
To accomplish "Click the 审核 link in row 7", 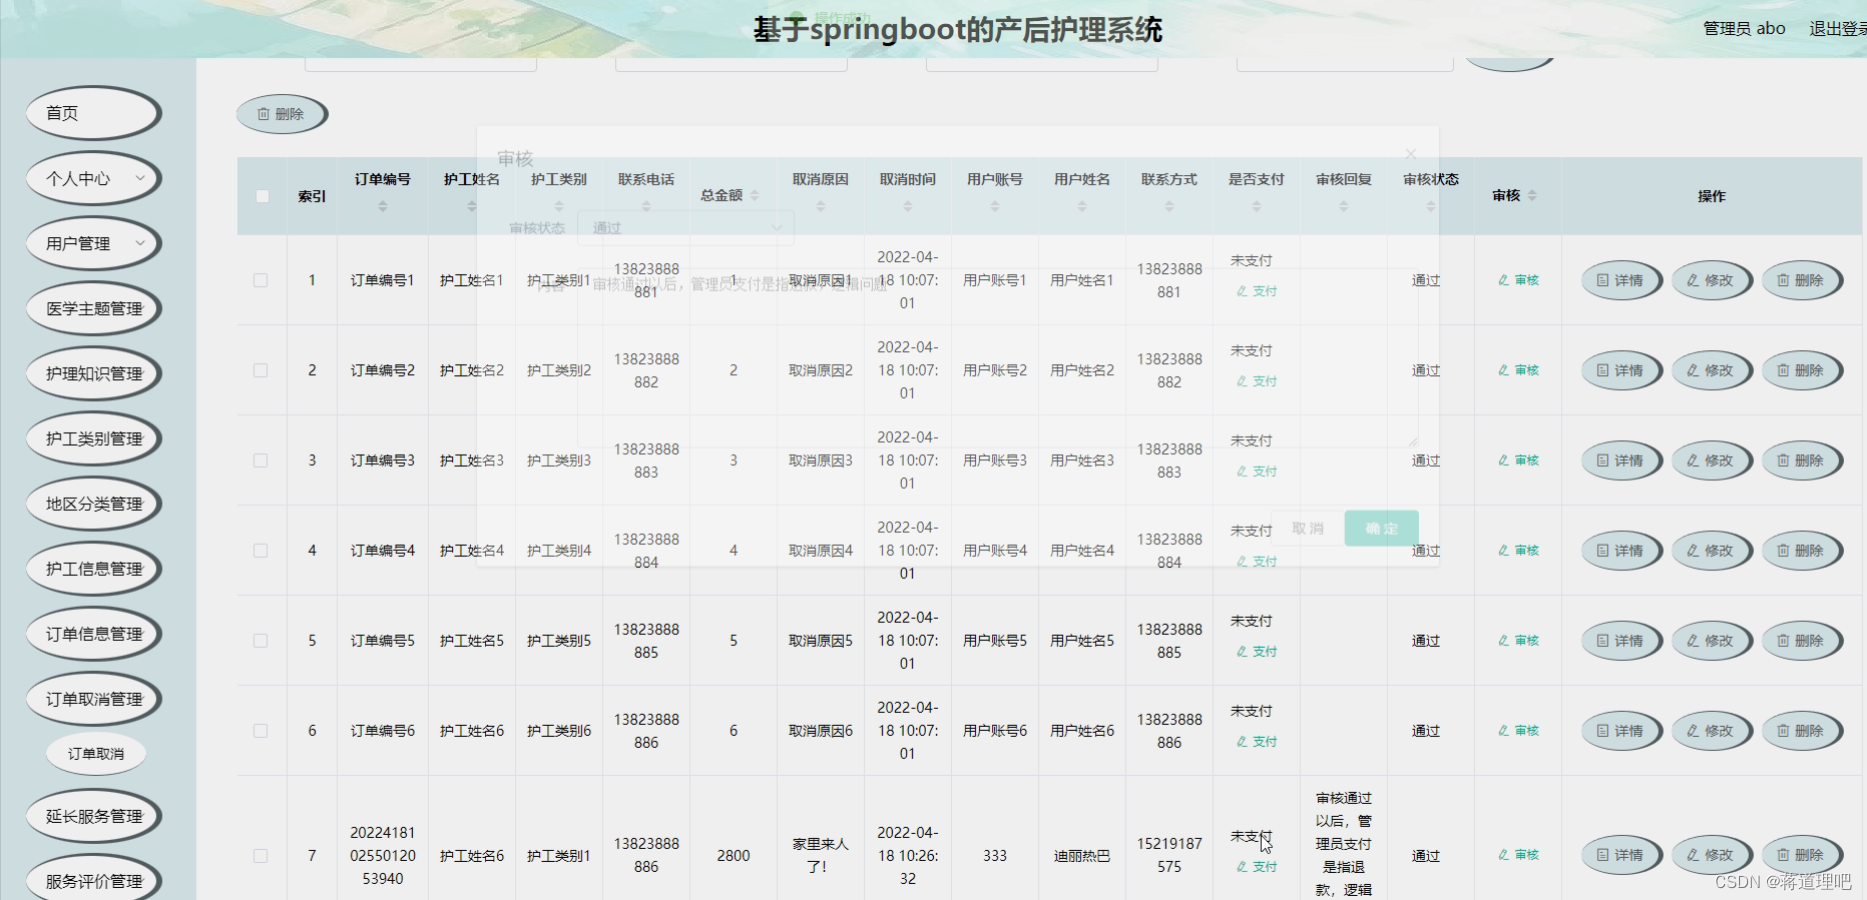I will (x=1518, y=855).
